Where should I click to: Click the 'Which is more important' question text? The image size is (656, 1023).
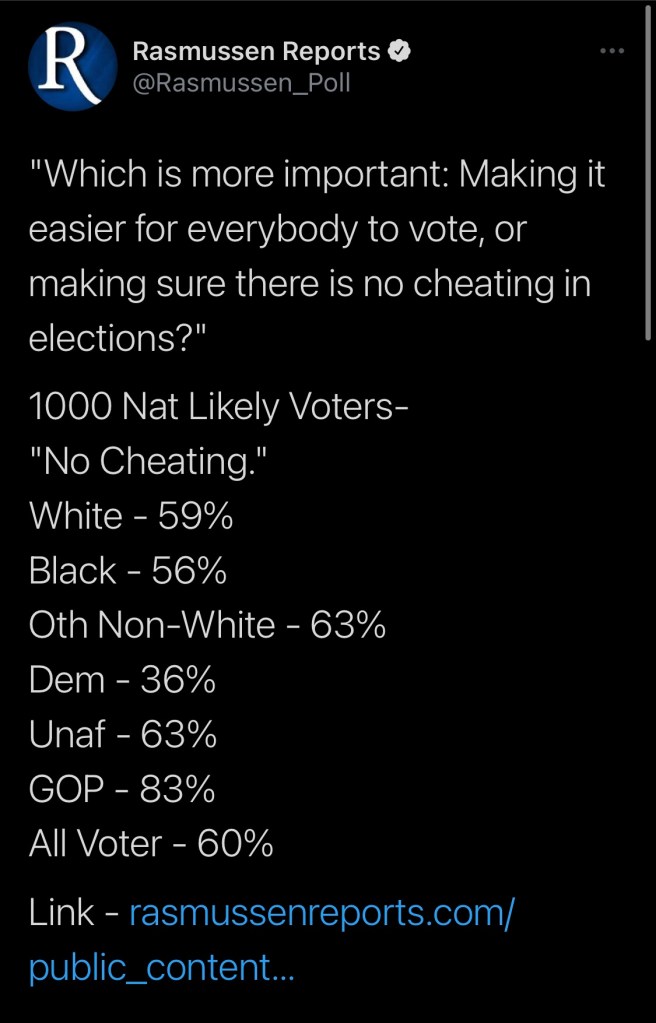[x=318, y=176]
